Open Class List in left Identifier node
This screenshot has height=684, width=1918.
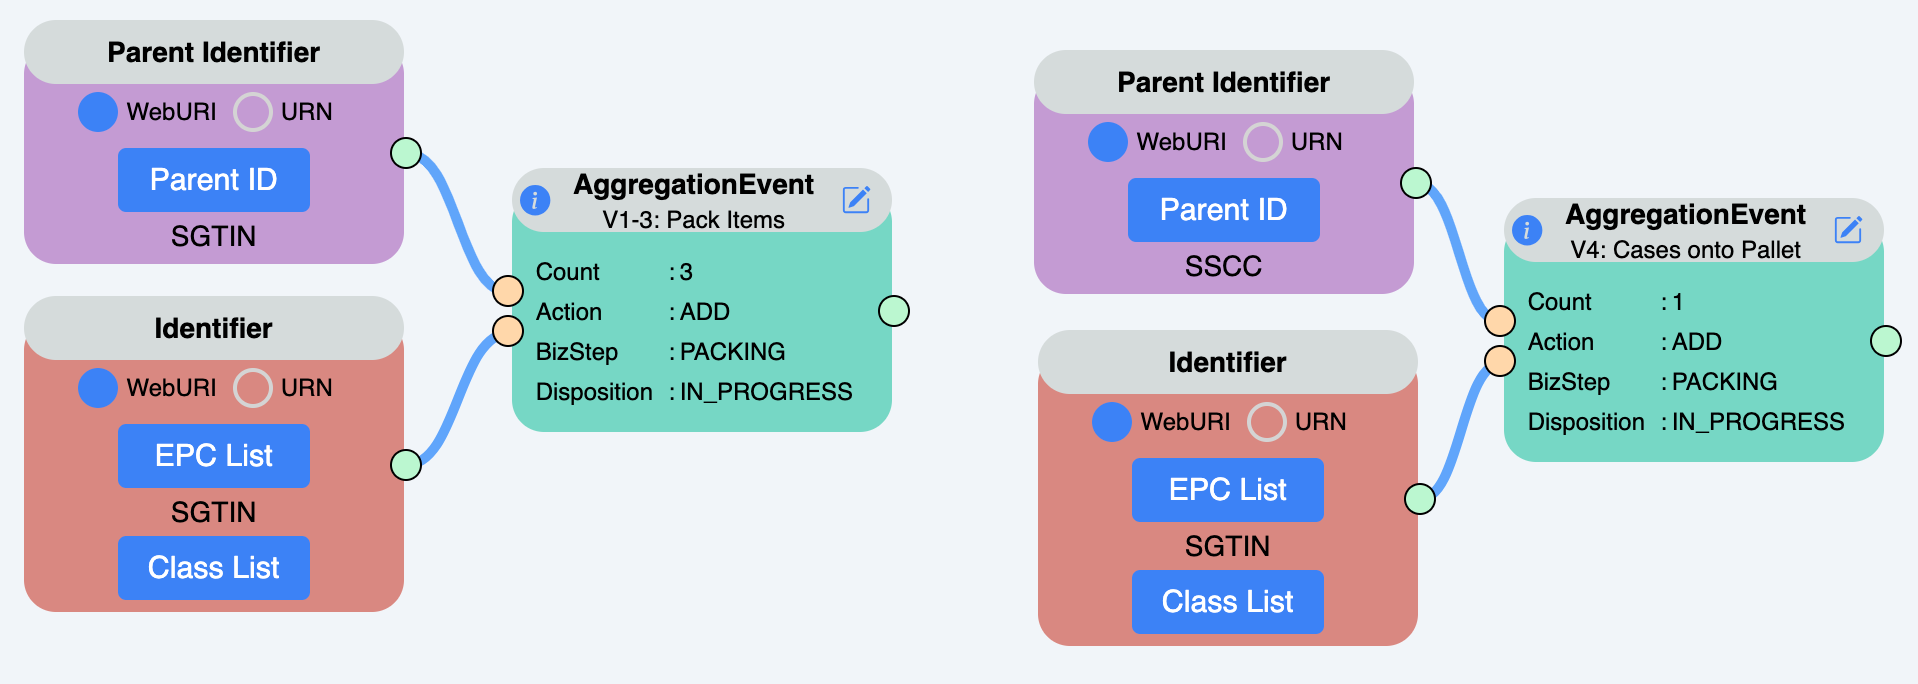click(214, 568)
